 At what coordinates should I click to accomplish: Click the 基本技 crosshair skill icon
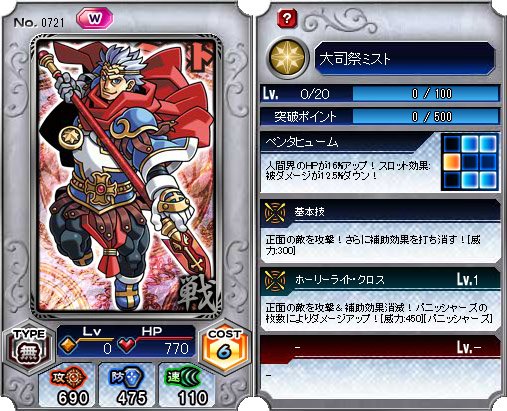[x=275, y=213]
